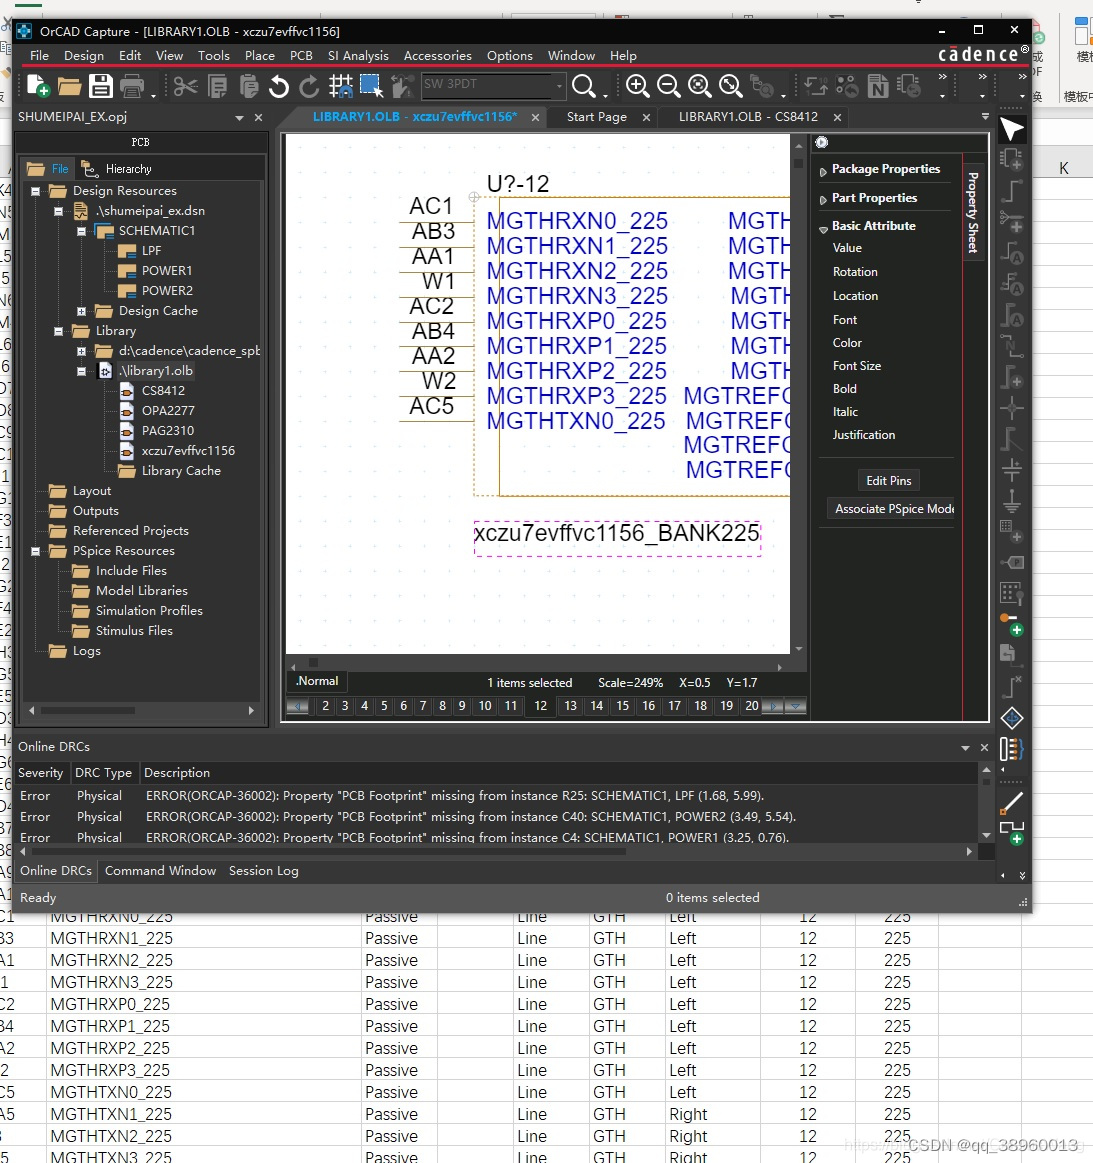The width and height of the screenshot is (1093, 1163).
Task: Switch to the Start Page tab
Action: tap(596, 117)
